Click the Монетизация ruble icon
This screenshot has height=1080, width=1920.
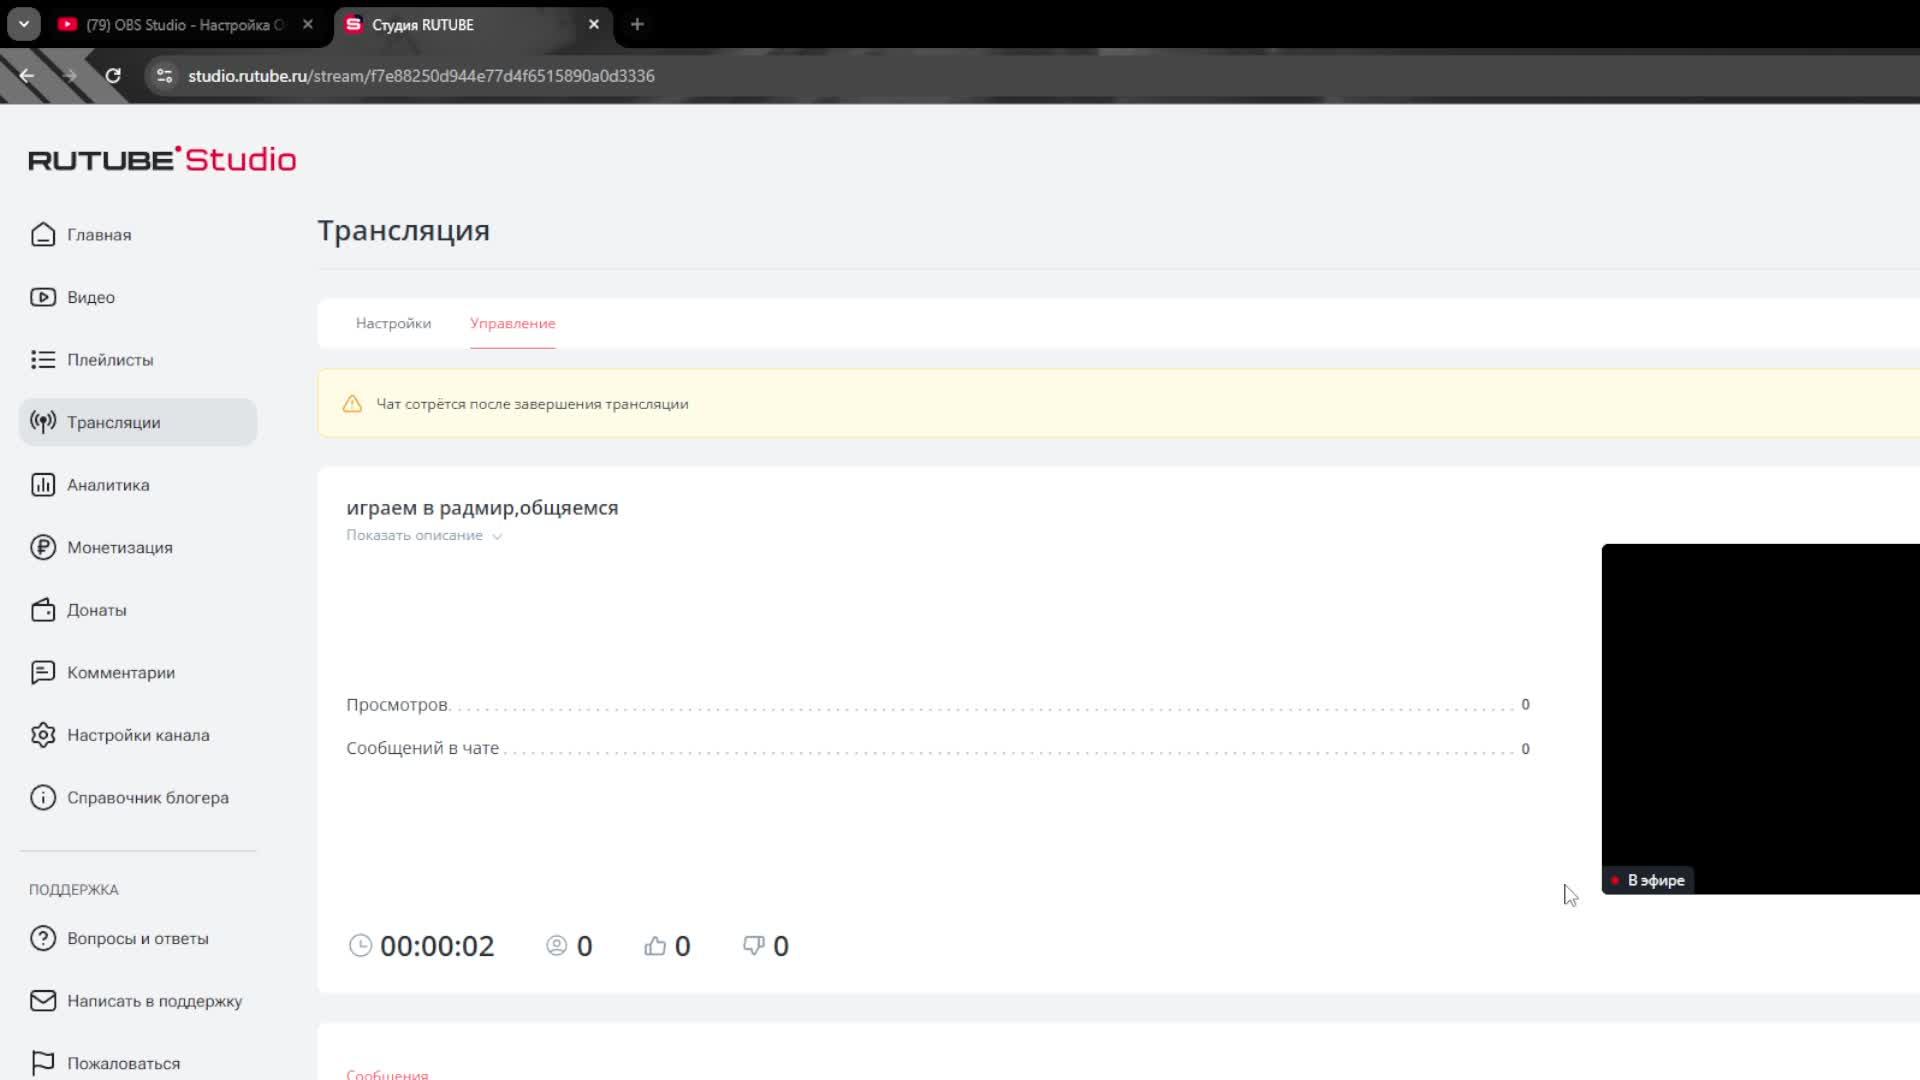coord(42,547)
